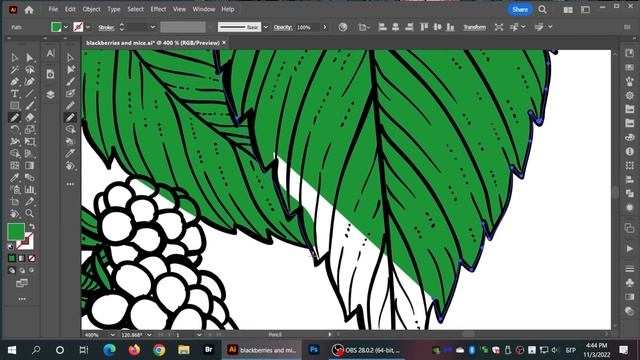
Task: Select the Shape Builder tool
Action: click(x=15, y=153)
